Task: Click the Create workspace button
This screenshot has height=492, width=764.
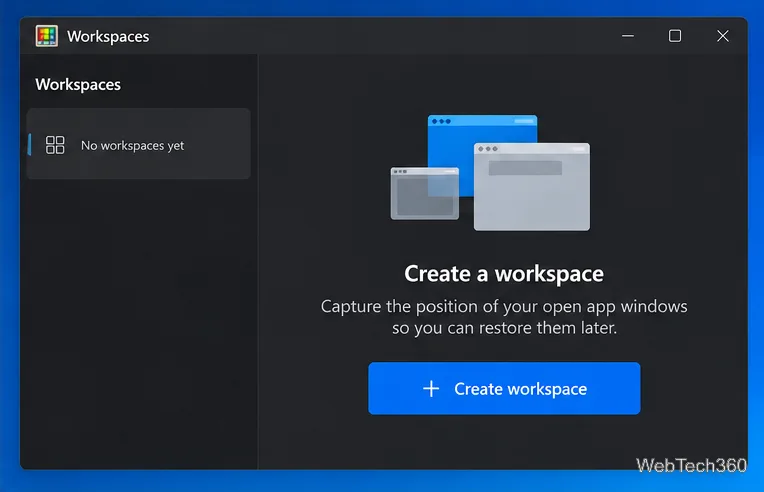Action: (504, 388)
